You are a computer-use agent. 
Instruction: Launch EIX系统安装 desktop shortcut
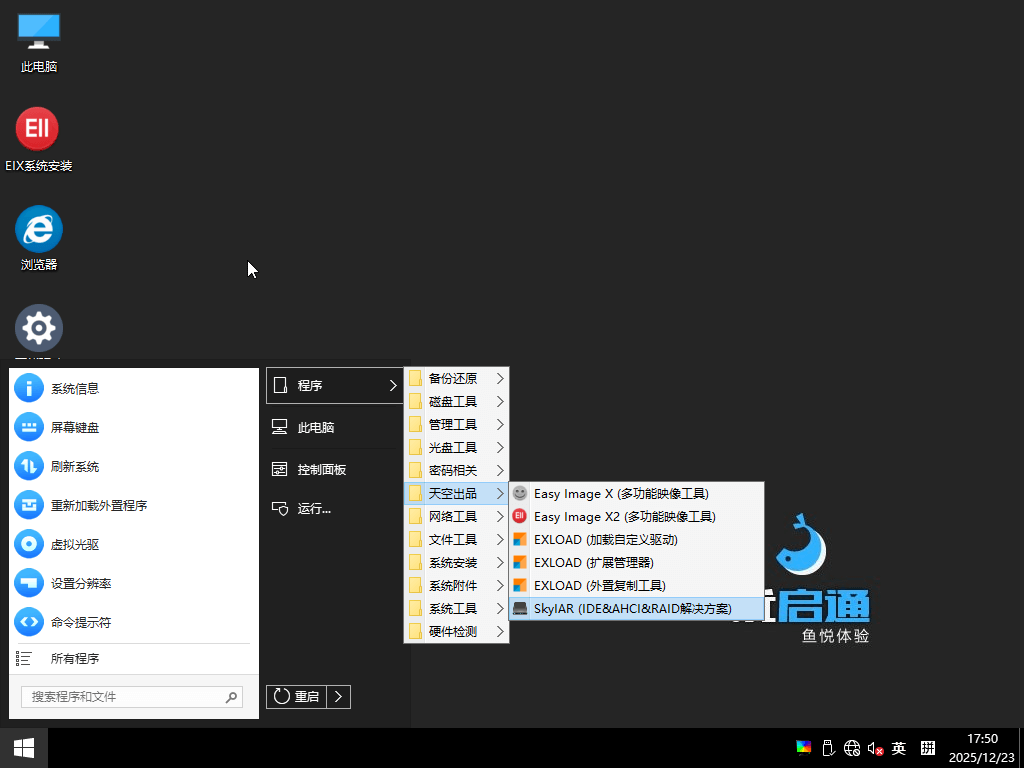(39, 140)
